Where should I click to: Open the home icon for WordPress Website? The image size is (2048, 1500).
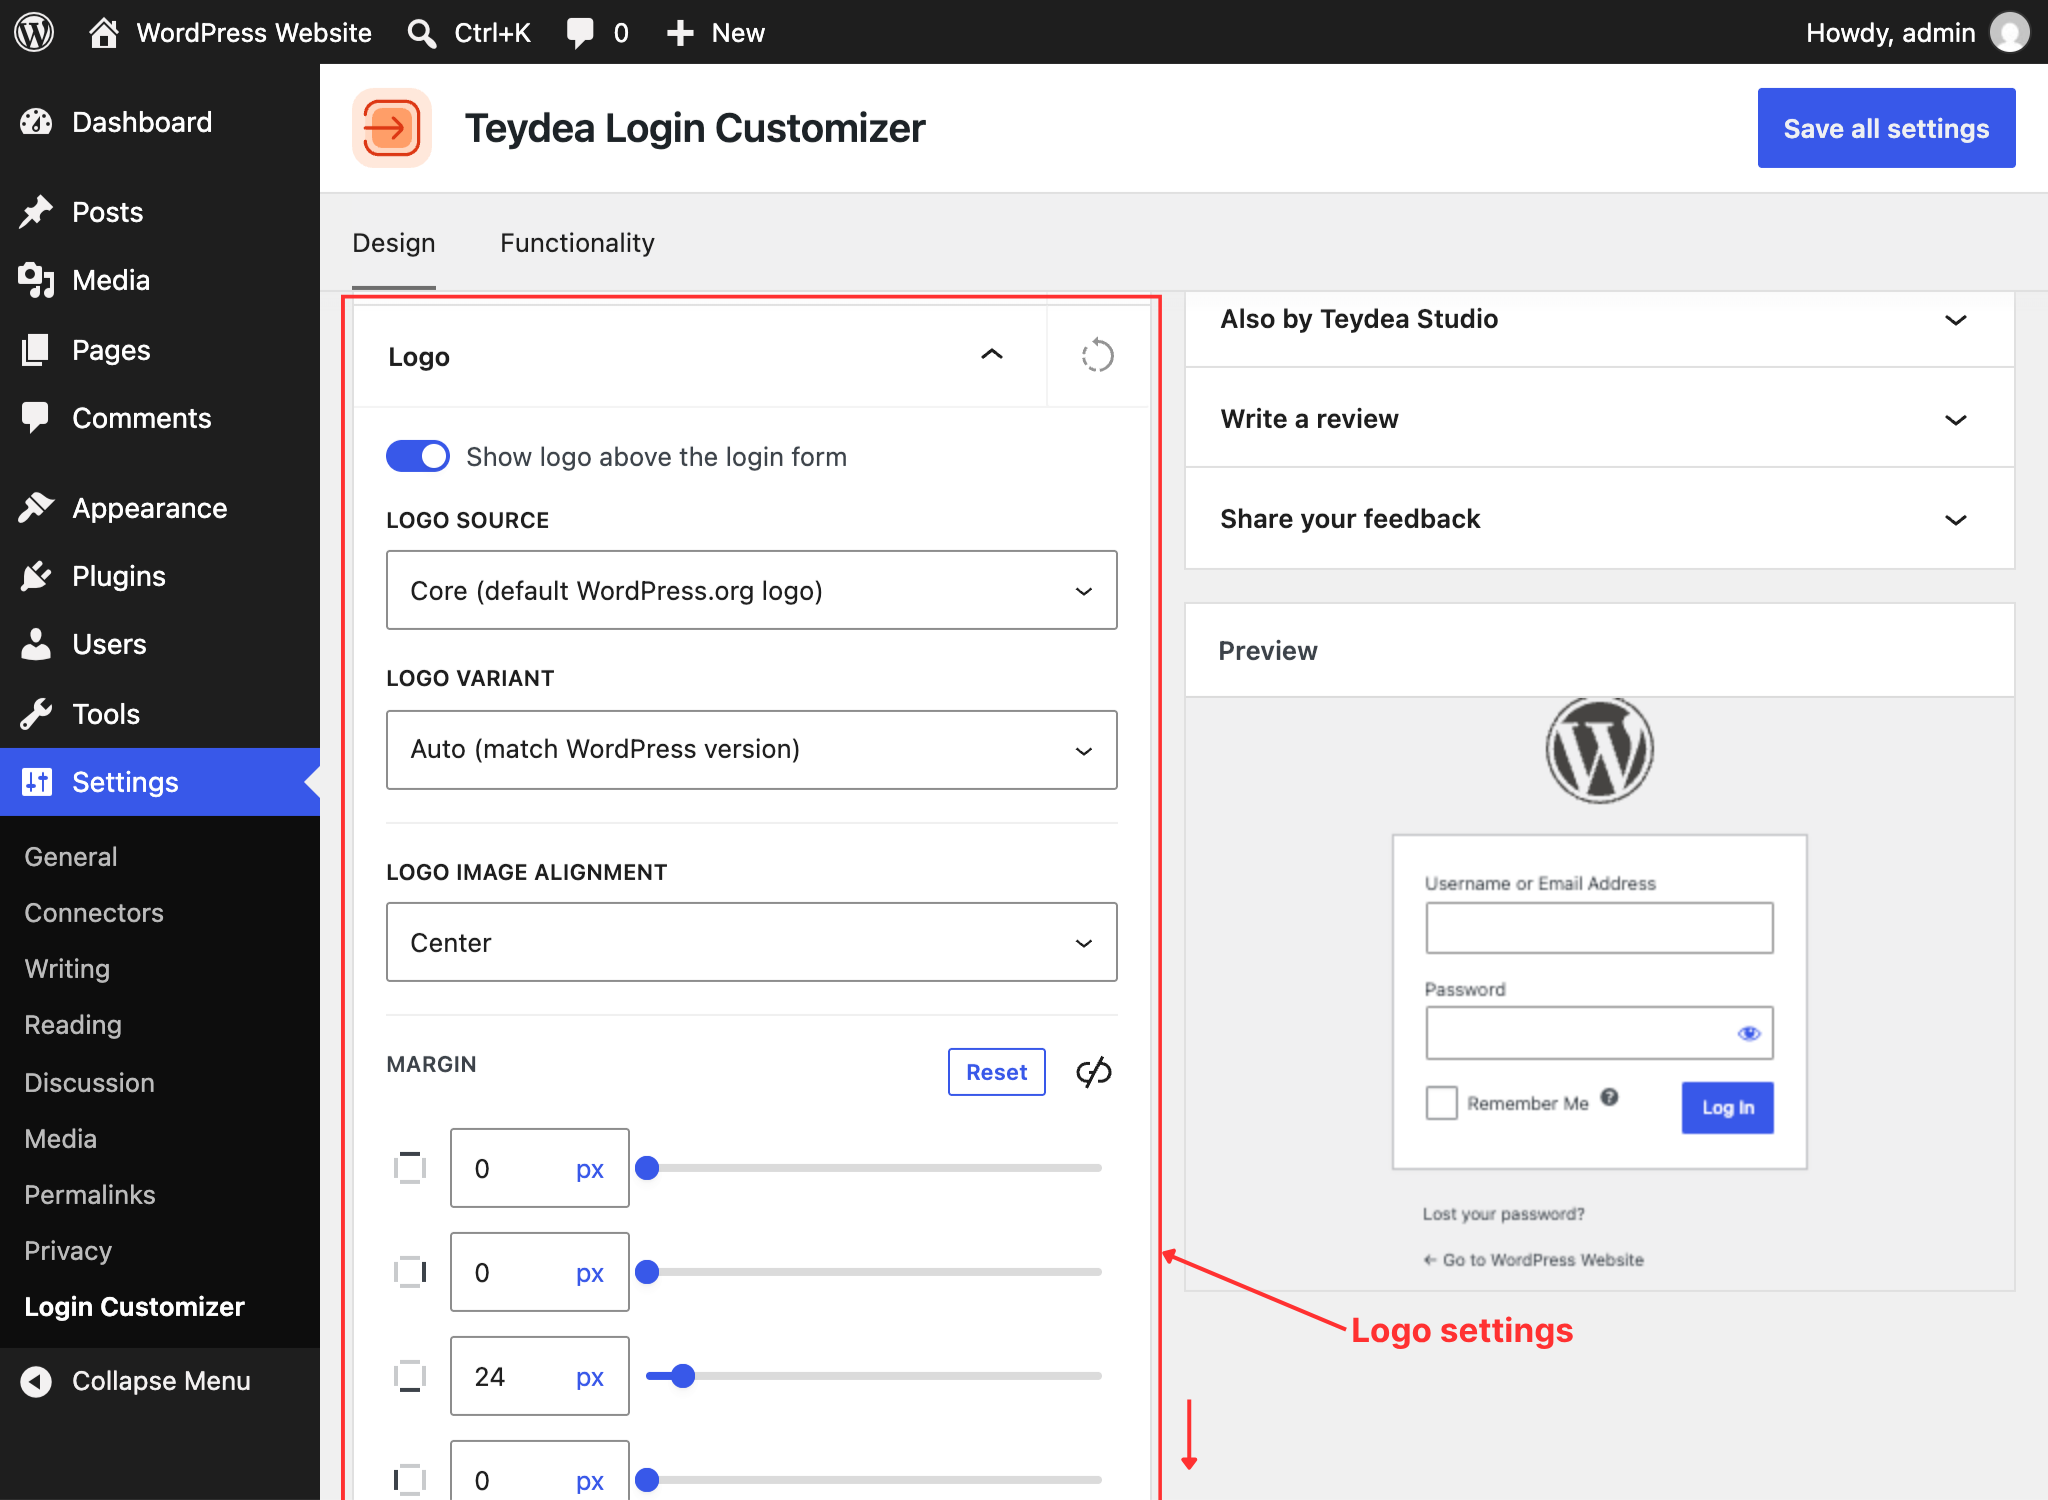104,32
